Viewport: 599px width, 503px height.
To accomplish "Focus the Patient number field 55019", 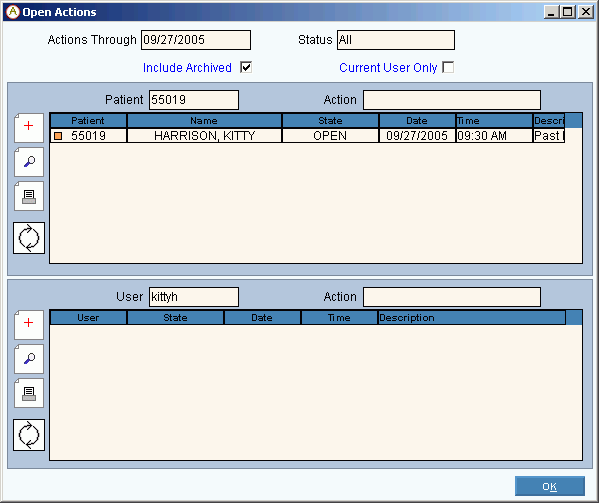I will tap(194, 100).
